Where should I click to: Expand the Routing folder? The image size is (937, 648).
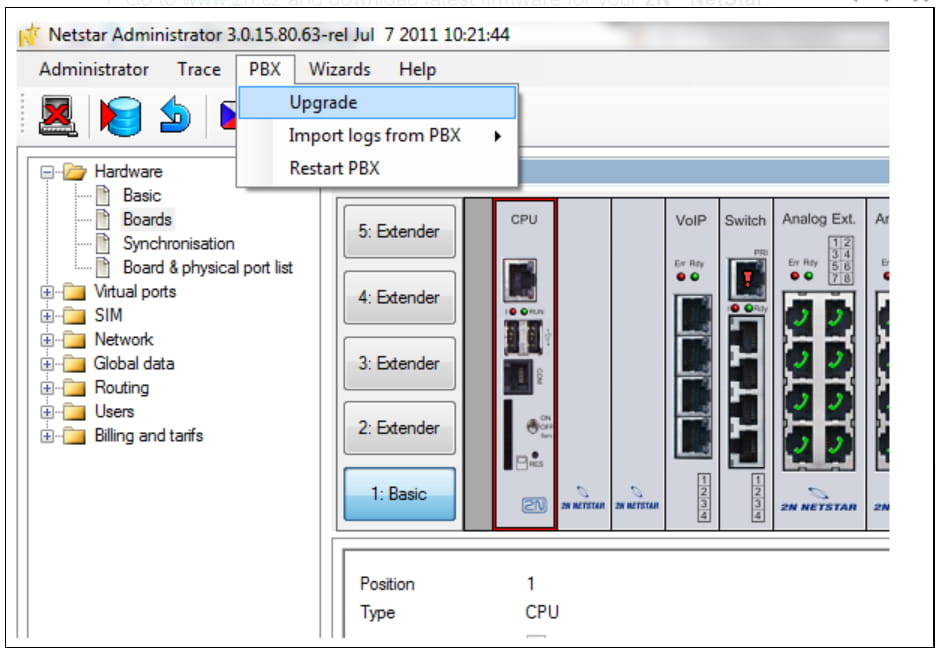tap(47, 388)
